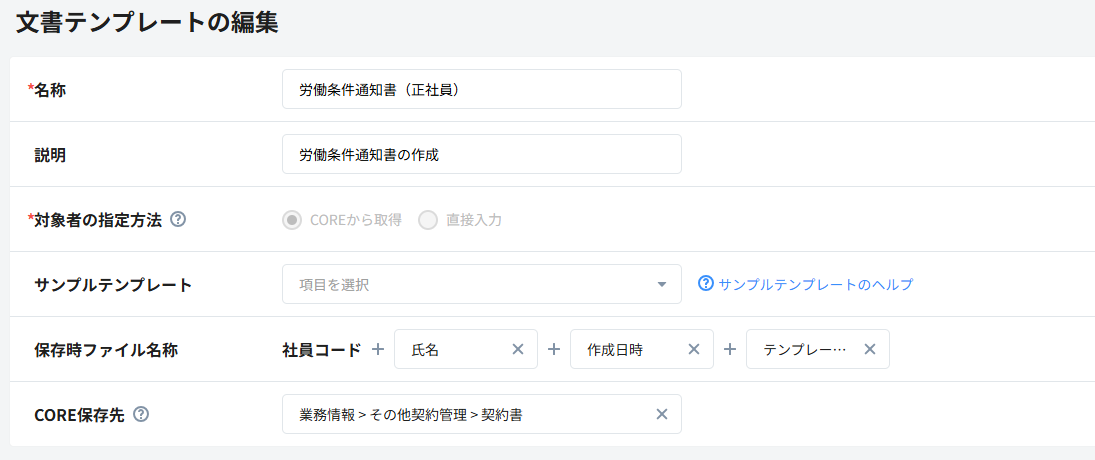Click the 名称 text input field
The height and width of the screenshot is (460, 1095).
(481, 89)
